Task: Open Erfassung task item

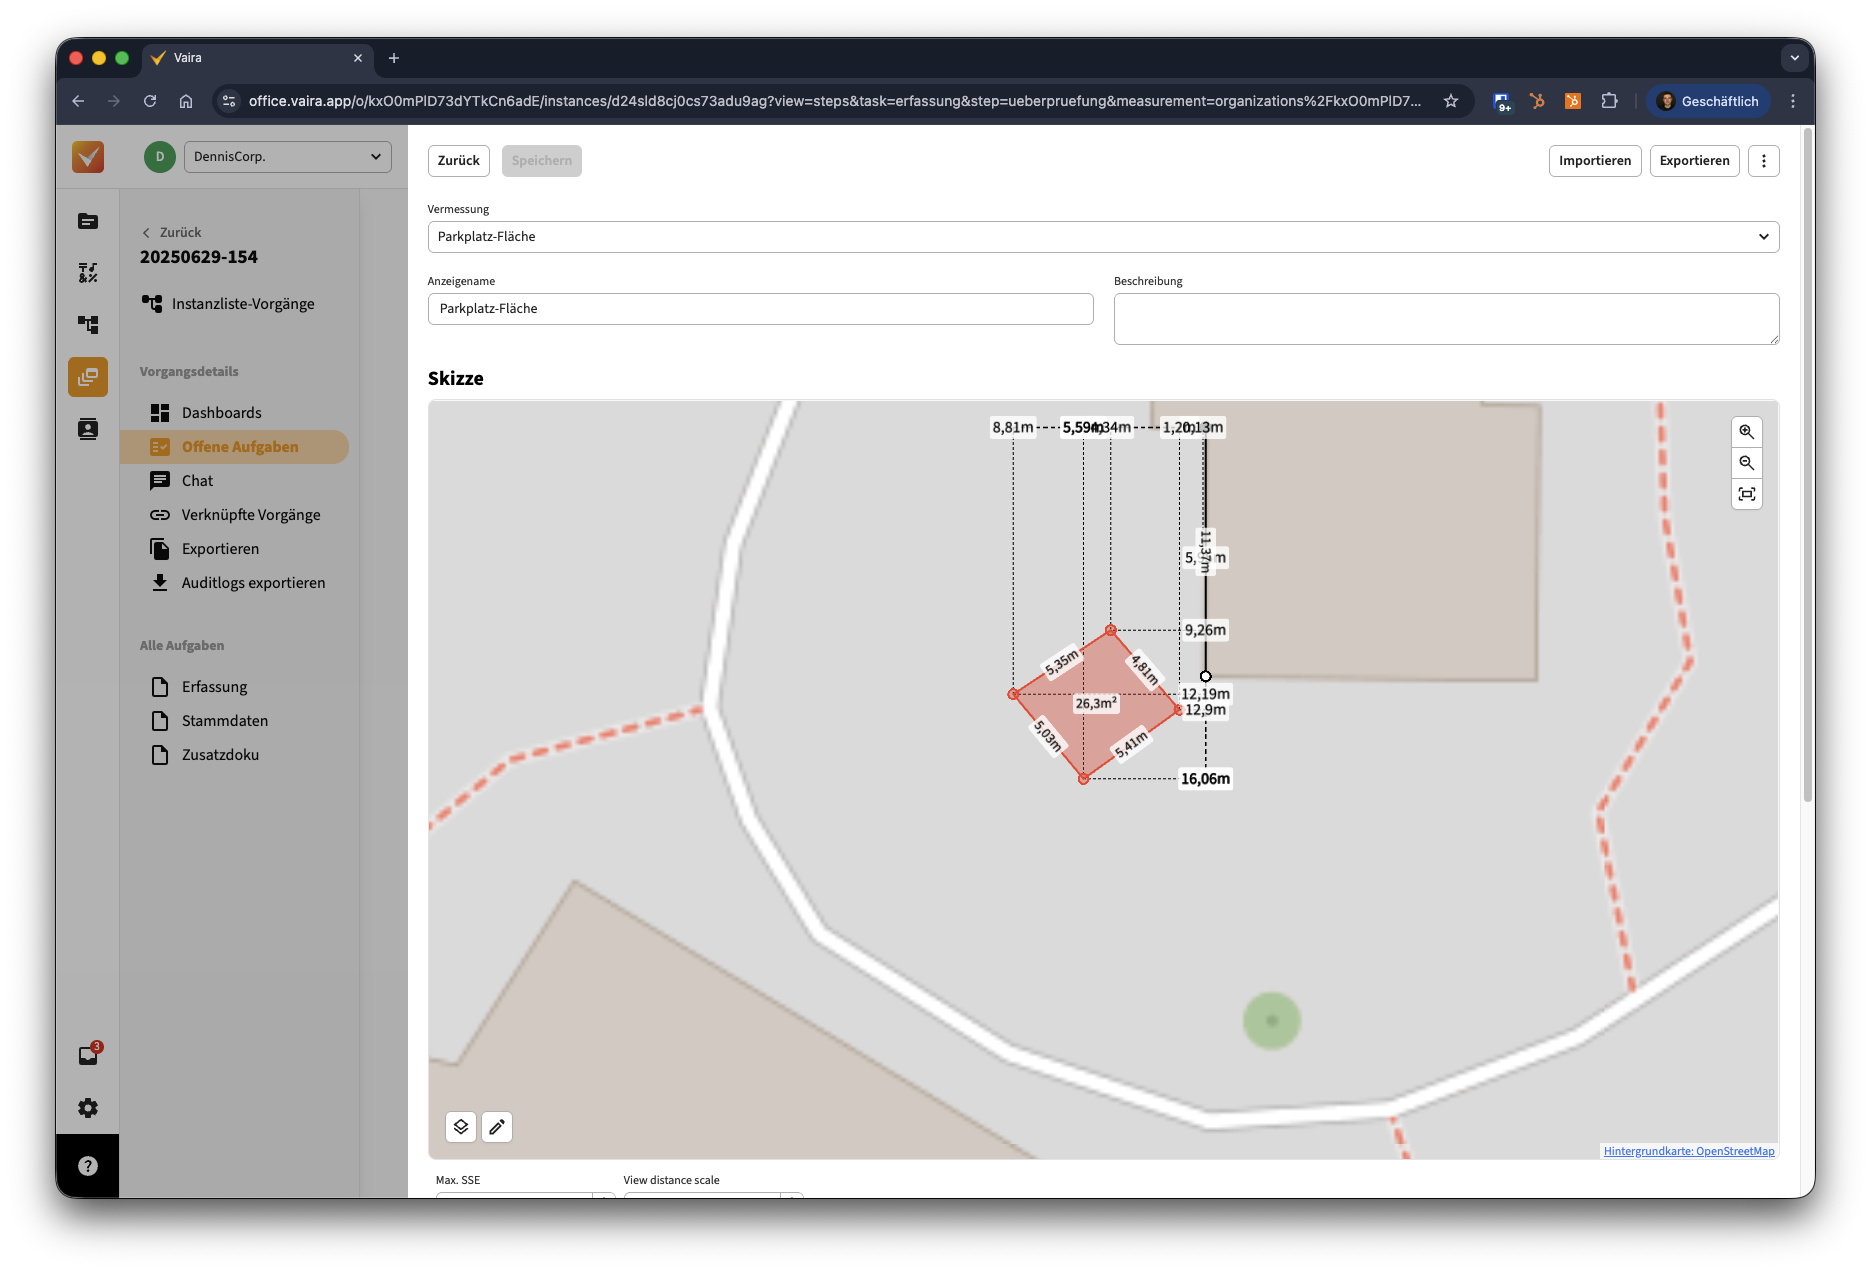Action: coord(214,687)
